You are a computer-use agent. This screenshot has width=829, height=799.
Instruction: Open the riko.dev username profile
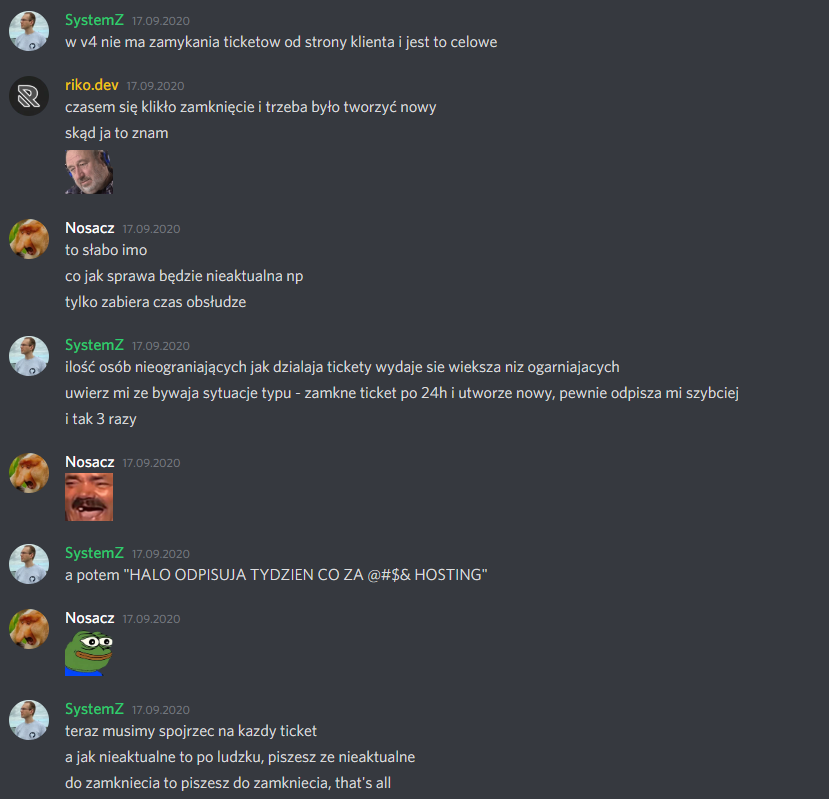coord(91,85)
